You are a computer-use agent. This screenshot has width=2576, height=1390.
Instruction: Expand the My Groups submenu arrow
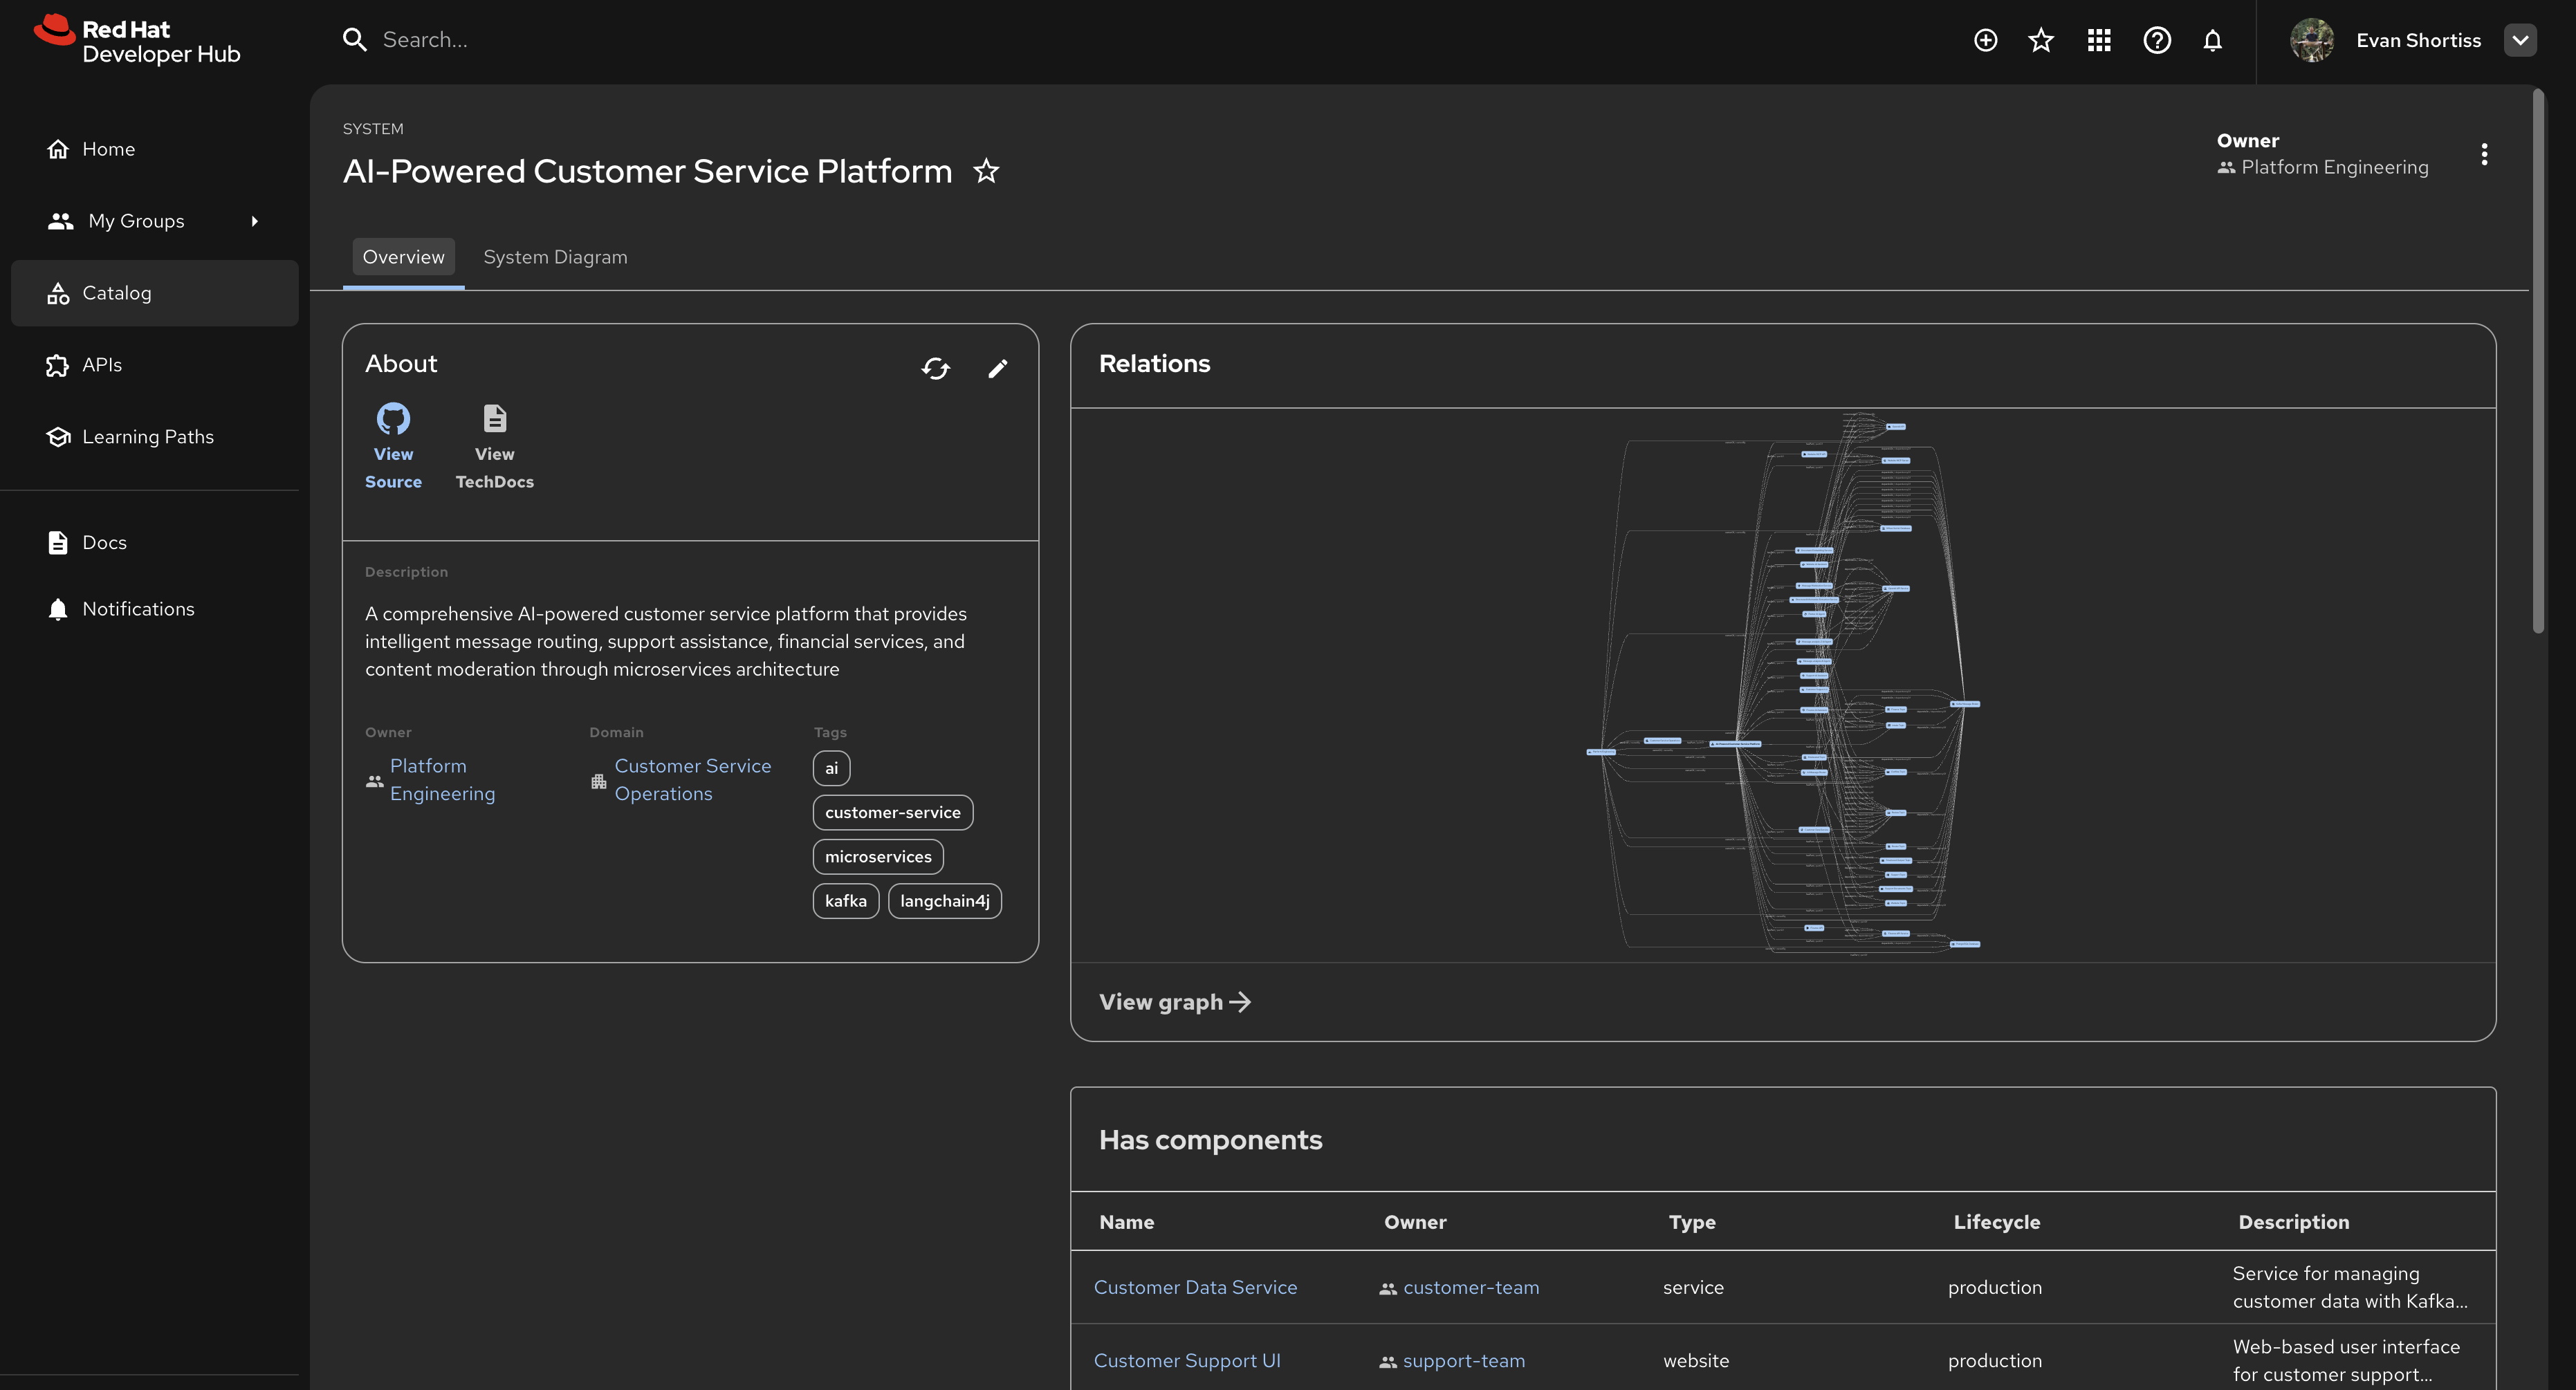coord(254,221)
